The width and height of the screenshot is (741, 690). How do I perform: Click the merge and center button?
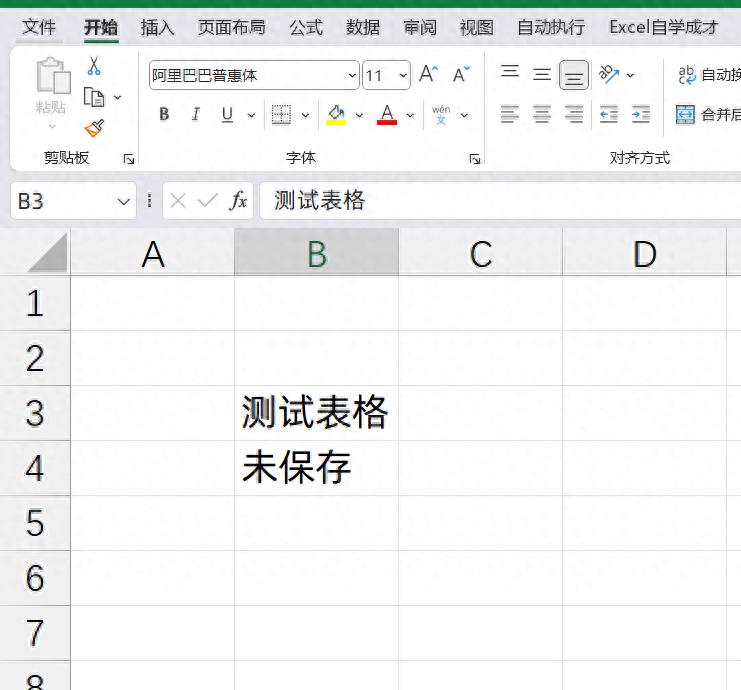(708, 114)
